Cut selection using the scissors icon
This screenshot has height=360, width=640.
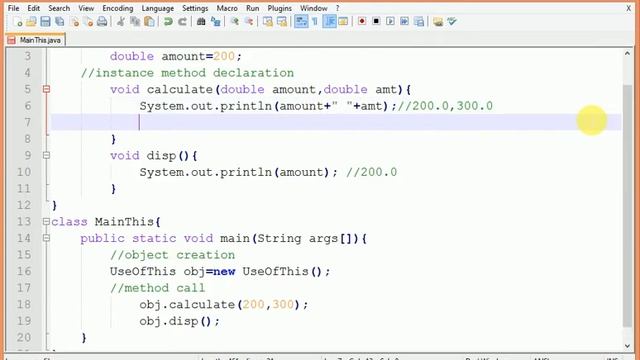pos(121,22)
